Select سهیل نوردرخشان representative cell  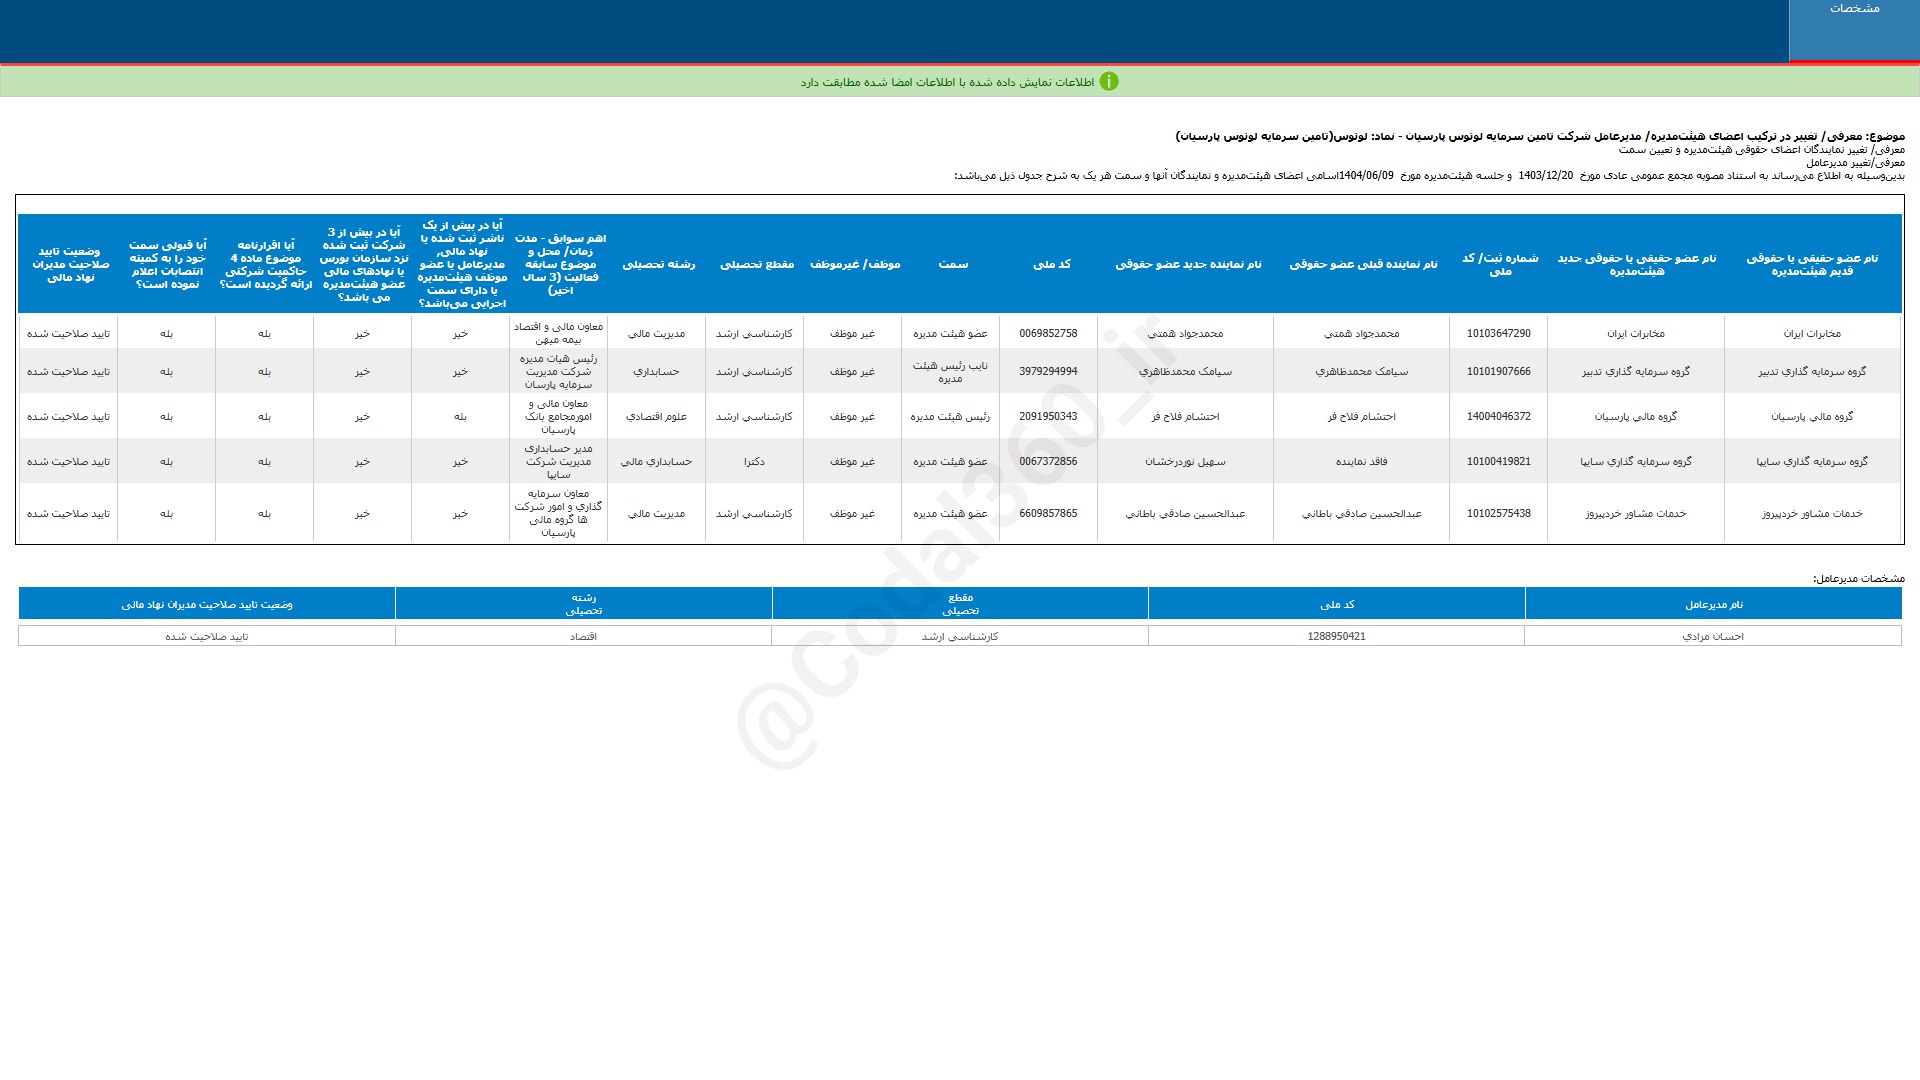tap(1185, 462)
